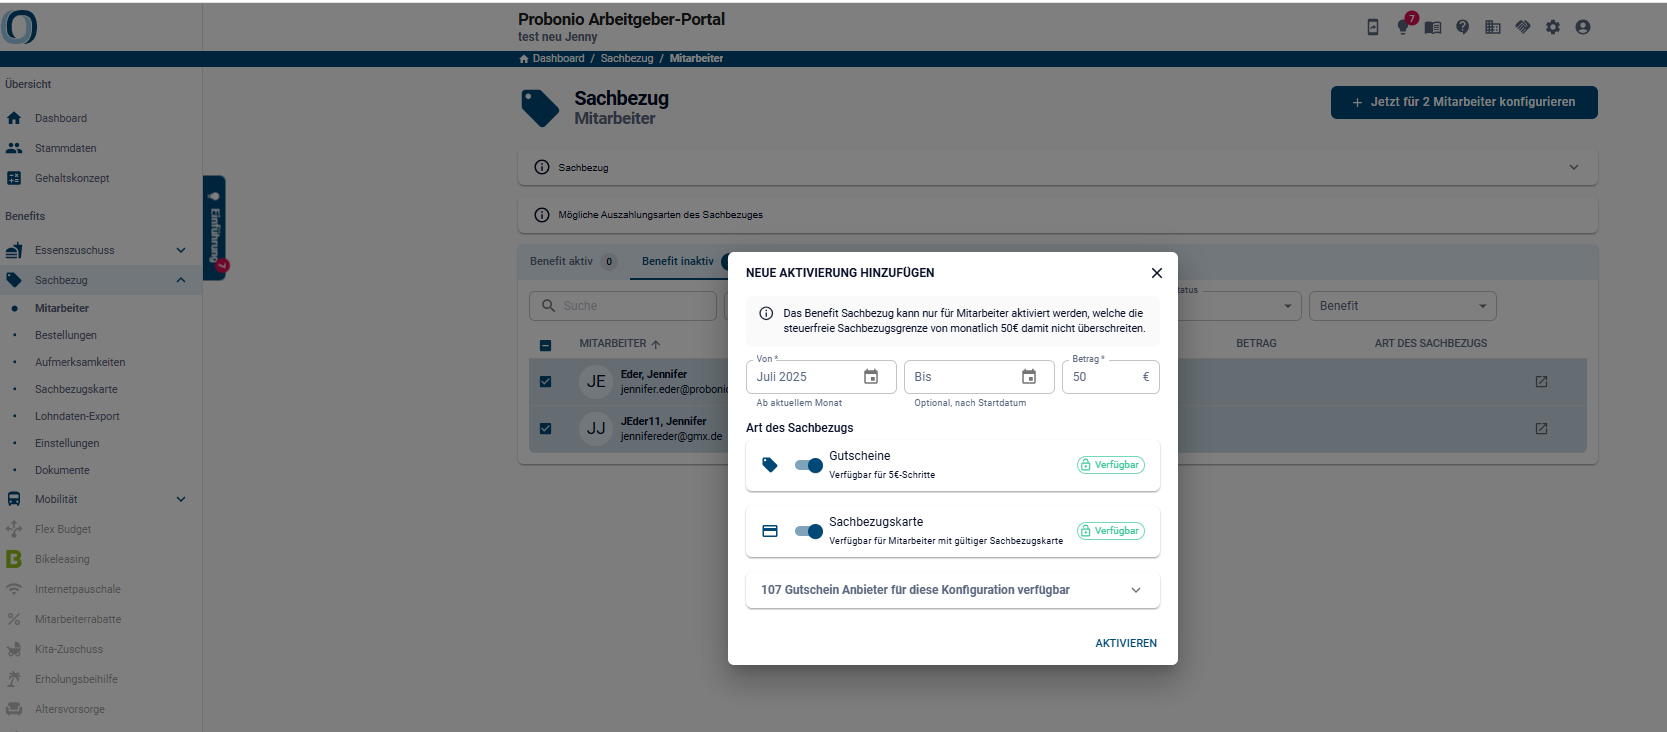Uncheck the select-all checkbox in table header
Viewport: 1667px width, 732px height.
click(545, 345)
